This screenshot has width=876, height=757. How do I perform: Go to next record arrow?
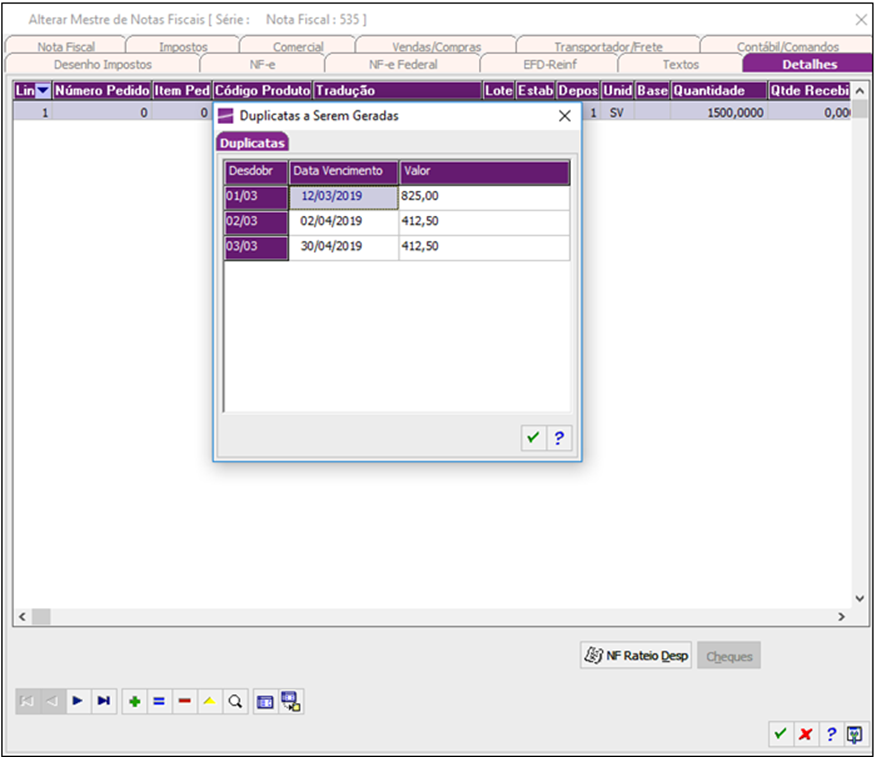[78, 701]
